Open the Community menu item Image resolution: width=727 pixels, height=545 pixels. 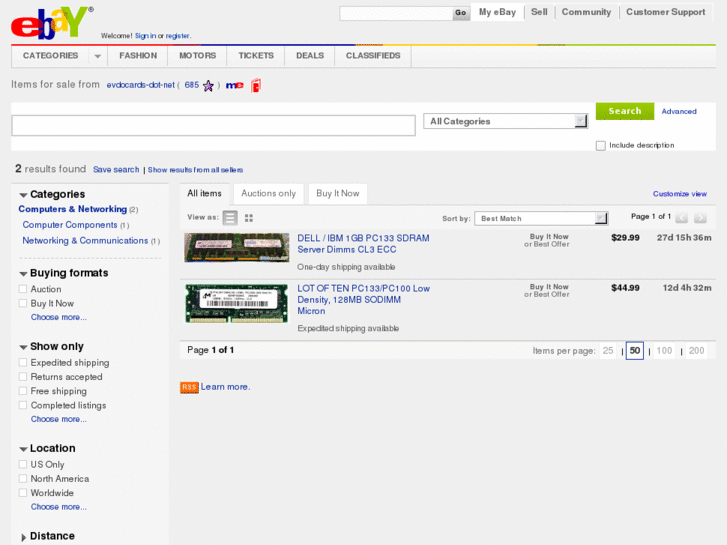point(586,12)
